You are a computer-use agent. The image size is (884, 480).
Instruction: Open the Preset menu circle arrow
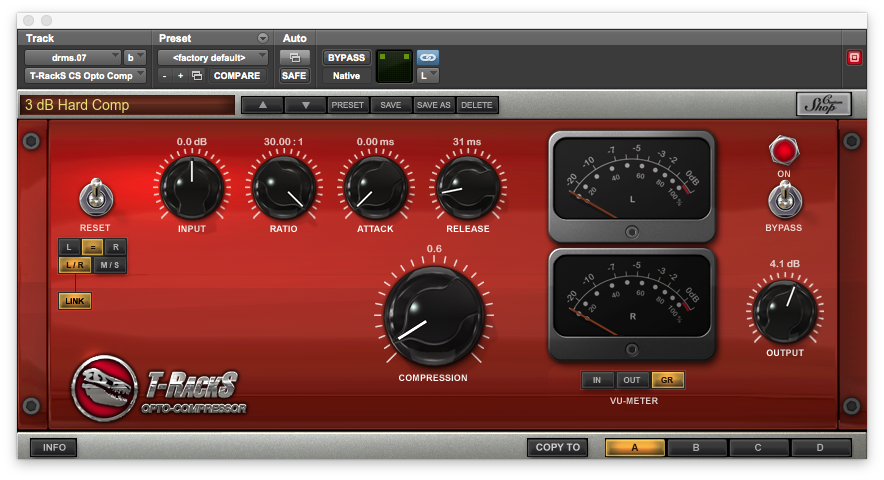(x=263, y=38)
